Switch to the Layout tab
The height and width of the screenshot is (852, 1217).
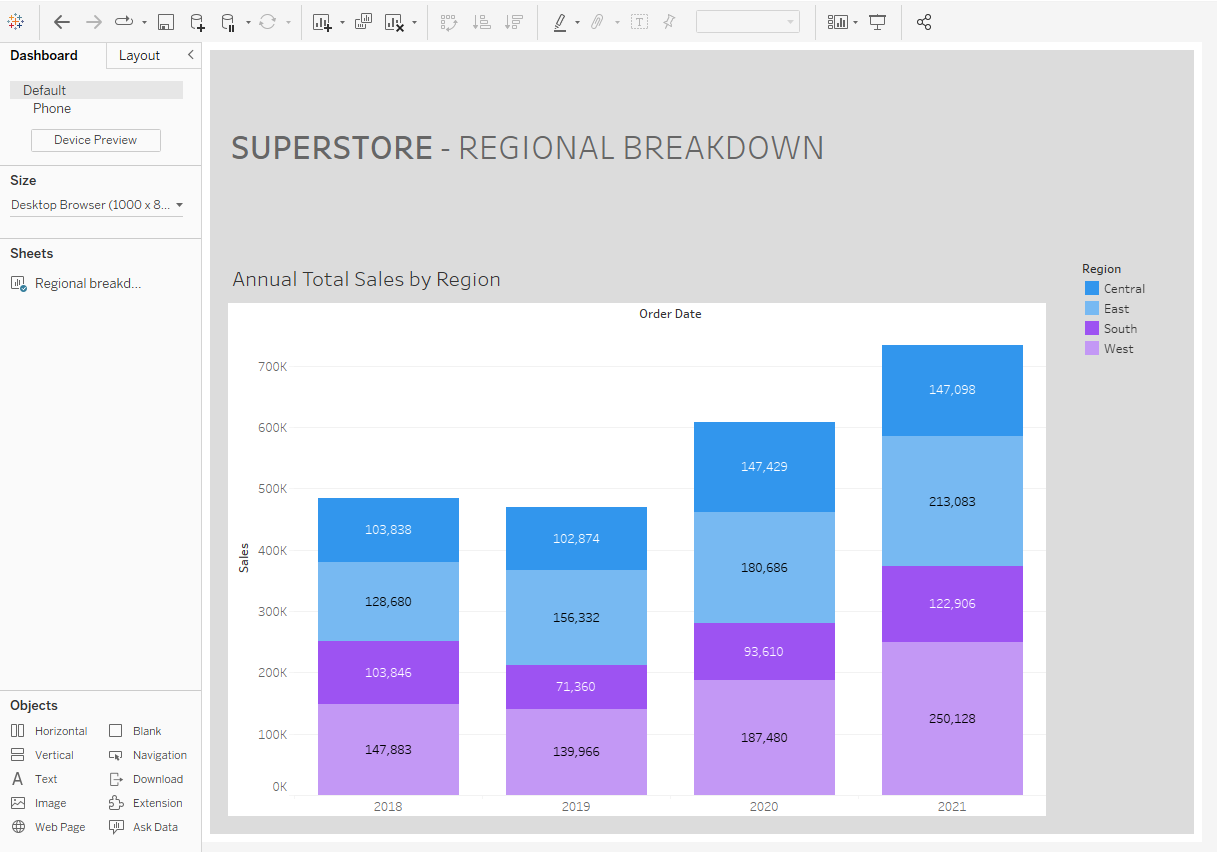139,56
